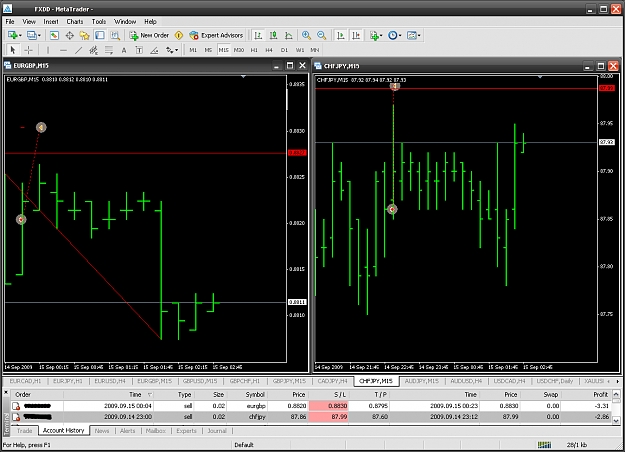Expand the Profiles dropdown arrow
625x452 pixels.
(x=39, y=36)
